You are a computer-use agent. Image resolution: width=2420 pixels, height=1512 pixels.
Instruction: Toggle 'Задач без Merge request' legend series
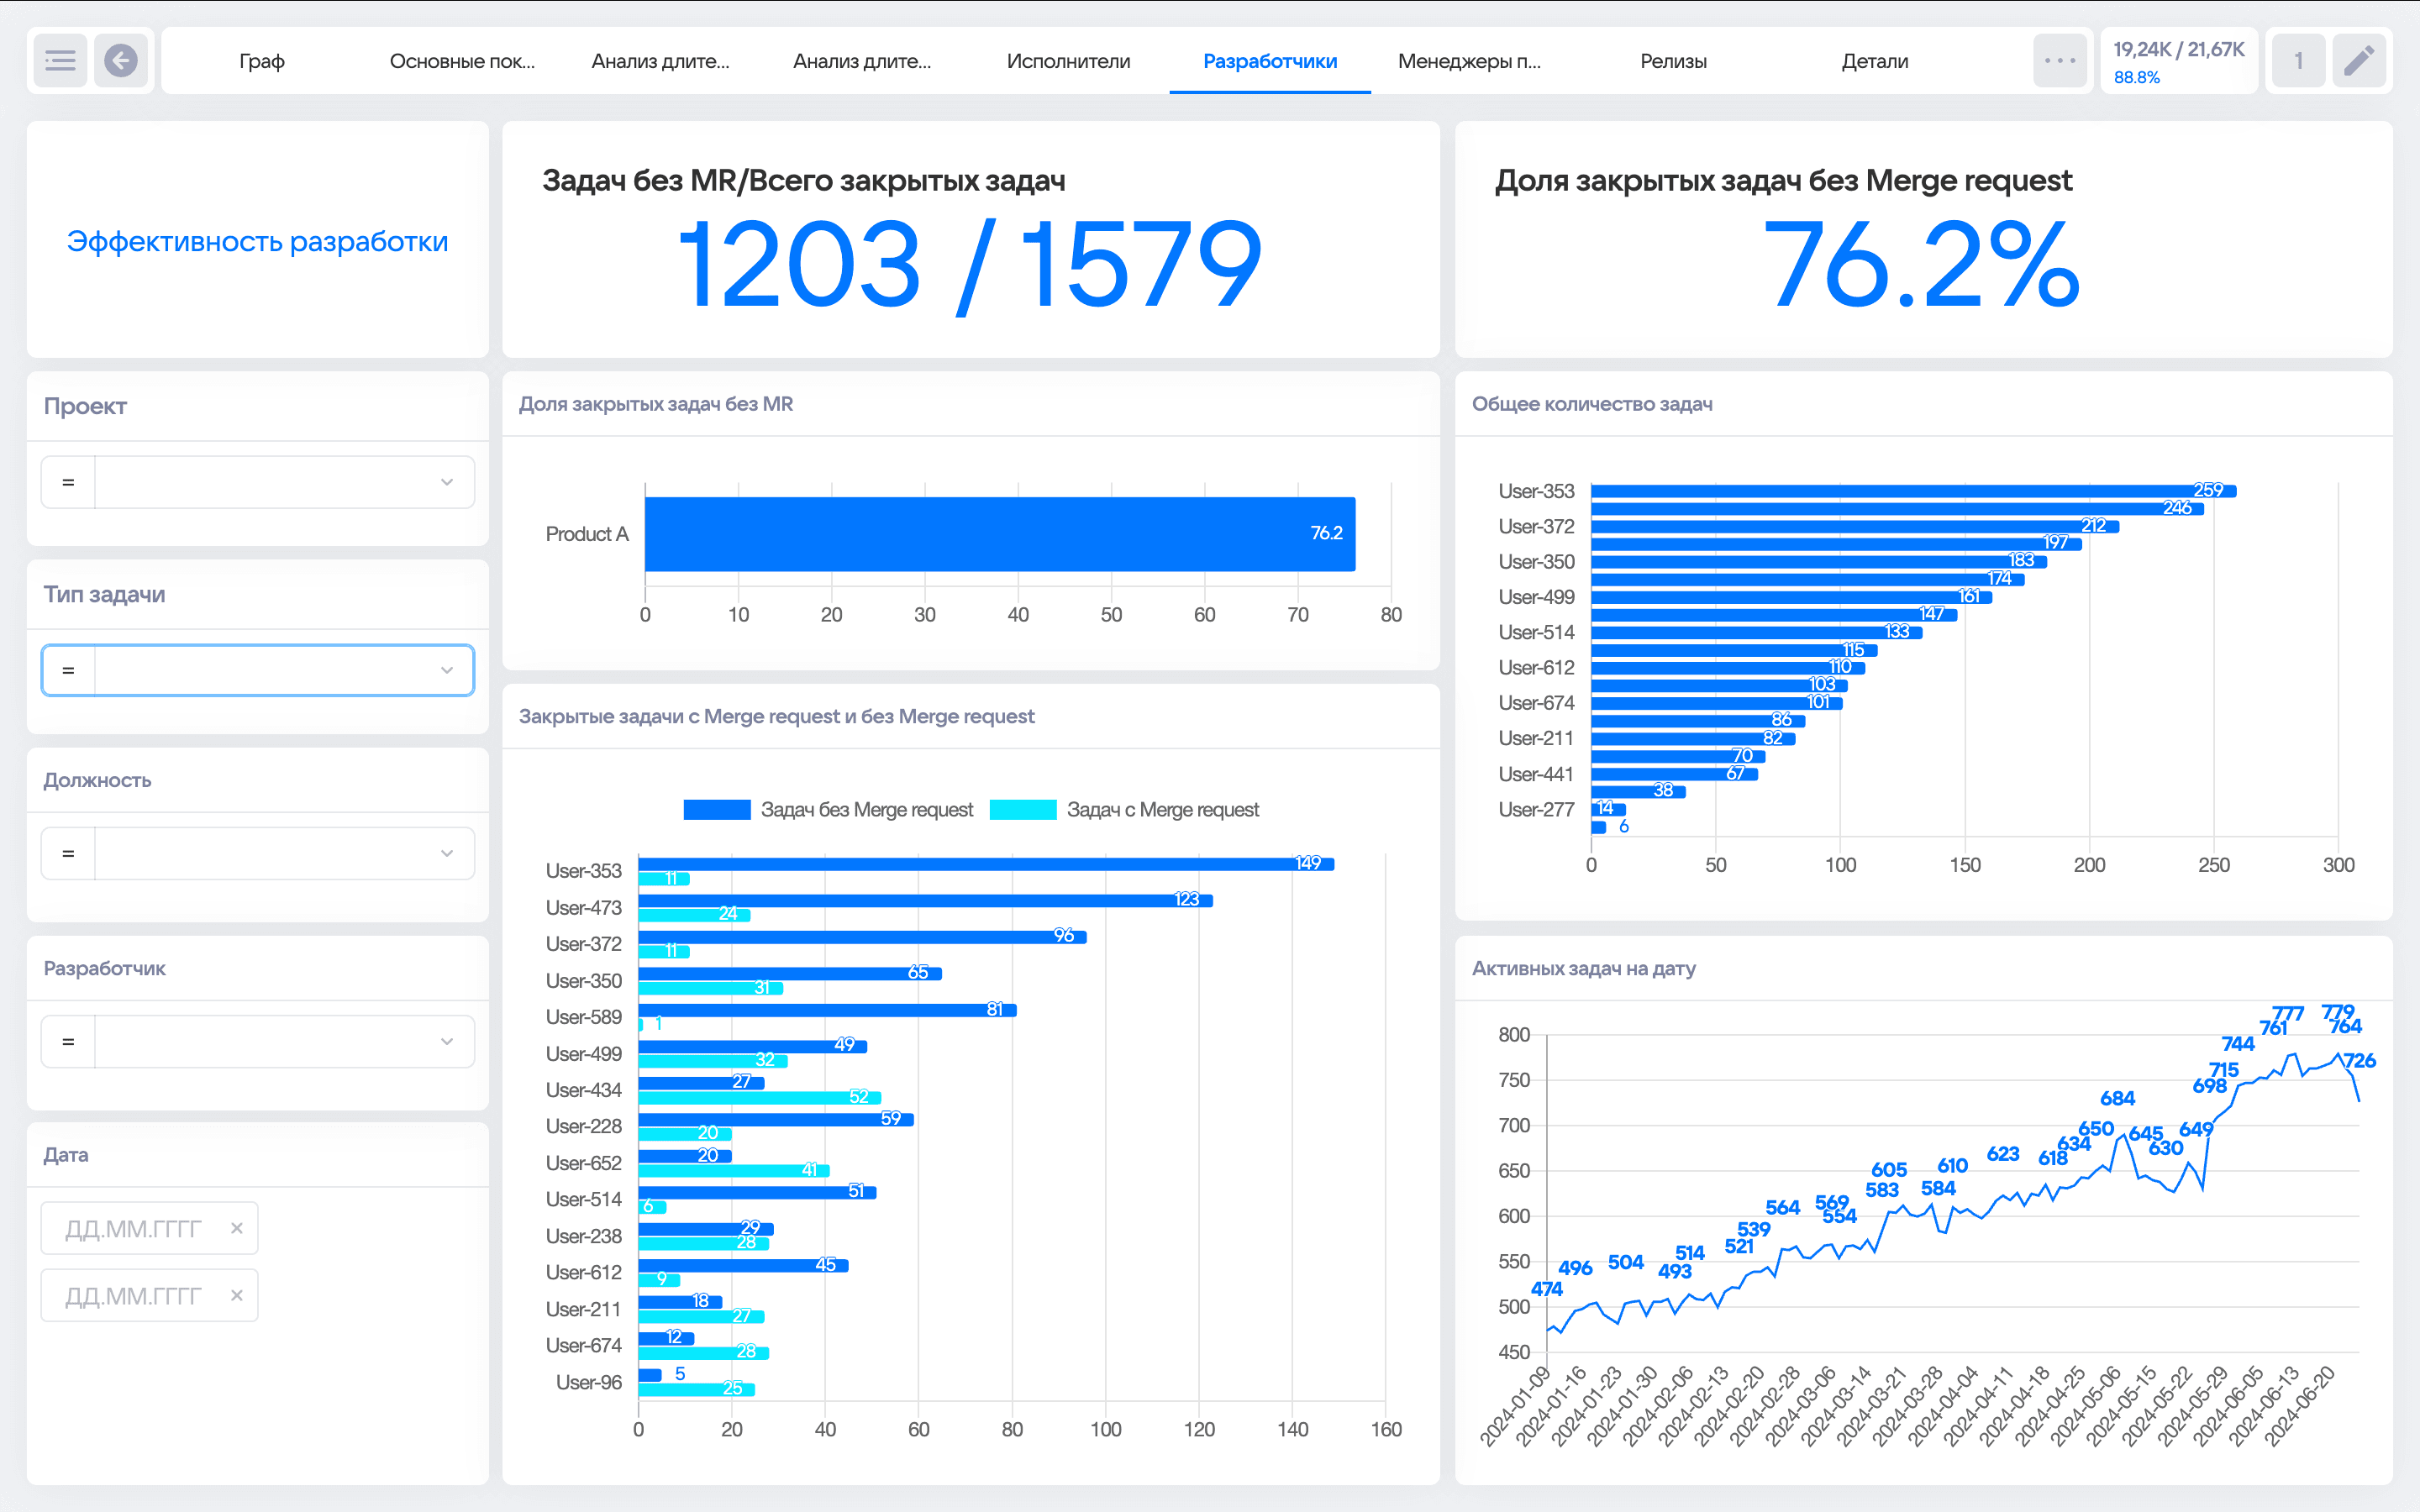(828, 809)
